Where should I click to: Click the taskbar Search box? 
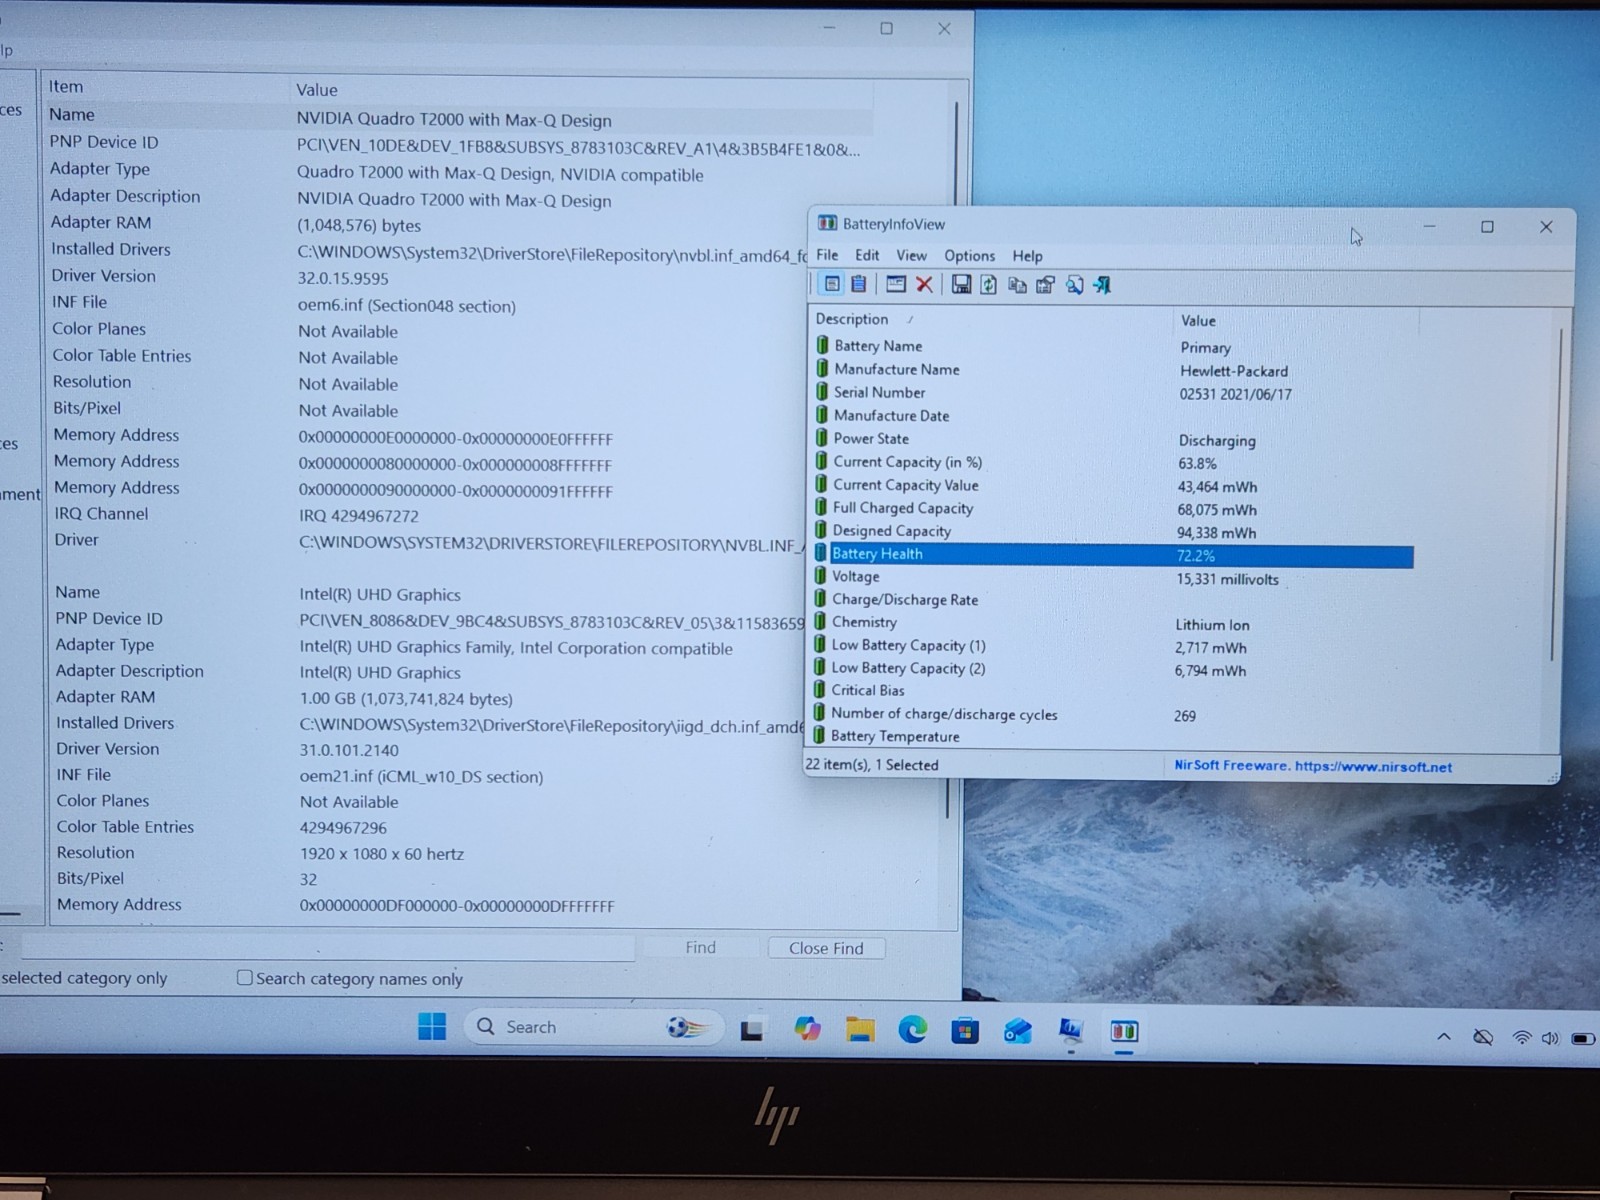[x=594, y=1027]
